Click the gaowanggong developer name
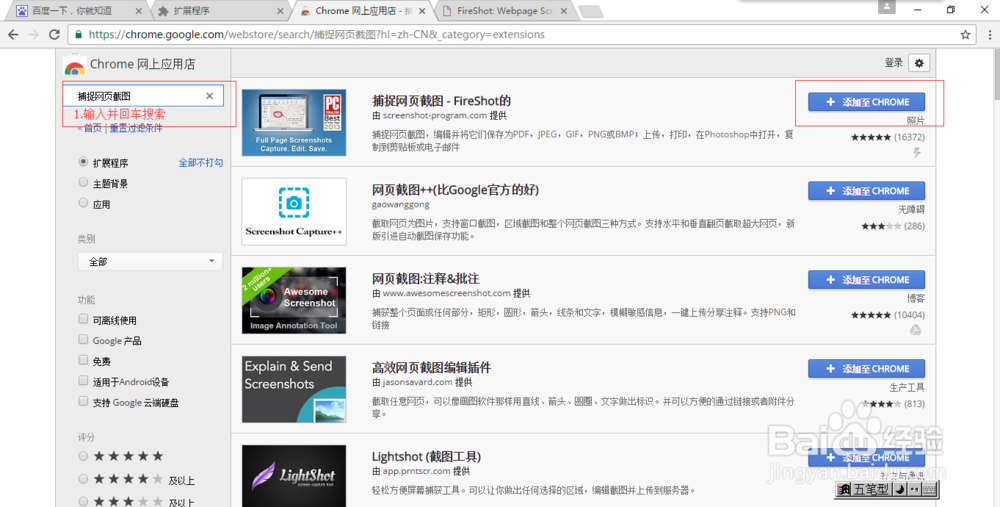The width and height of the screenshot is (1000, 507). point(401,205)
